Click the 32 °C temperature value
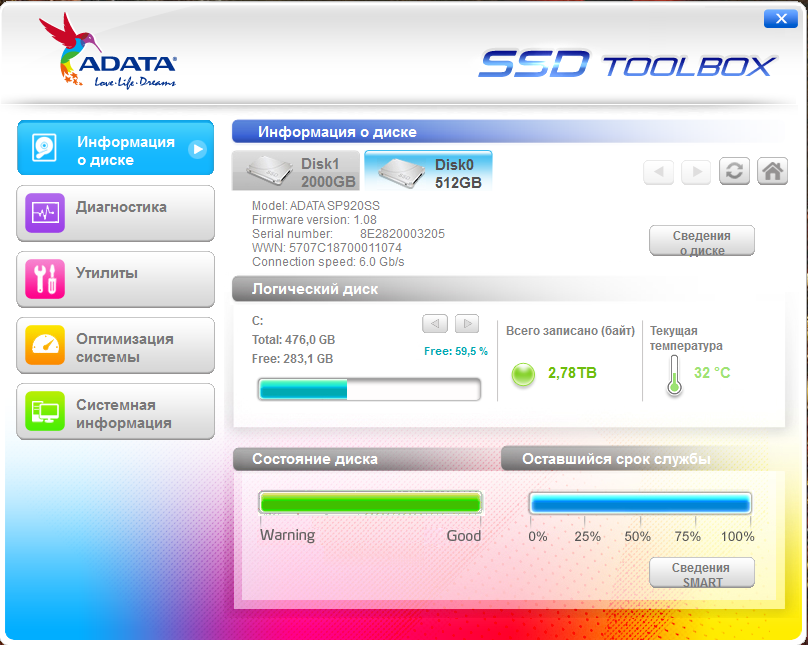This screenshot has height=645, width=808. 712,373
